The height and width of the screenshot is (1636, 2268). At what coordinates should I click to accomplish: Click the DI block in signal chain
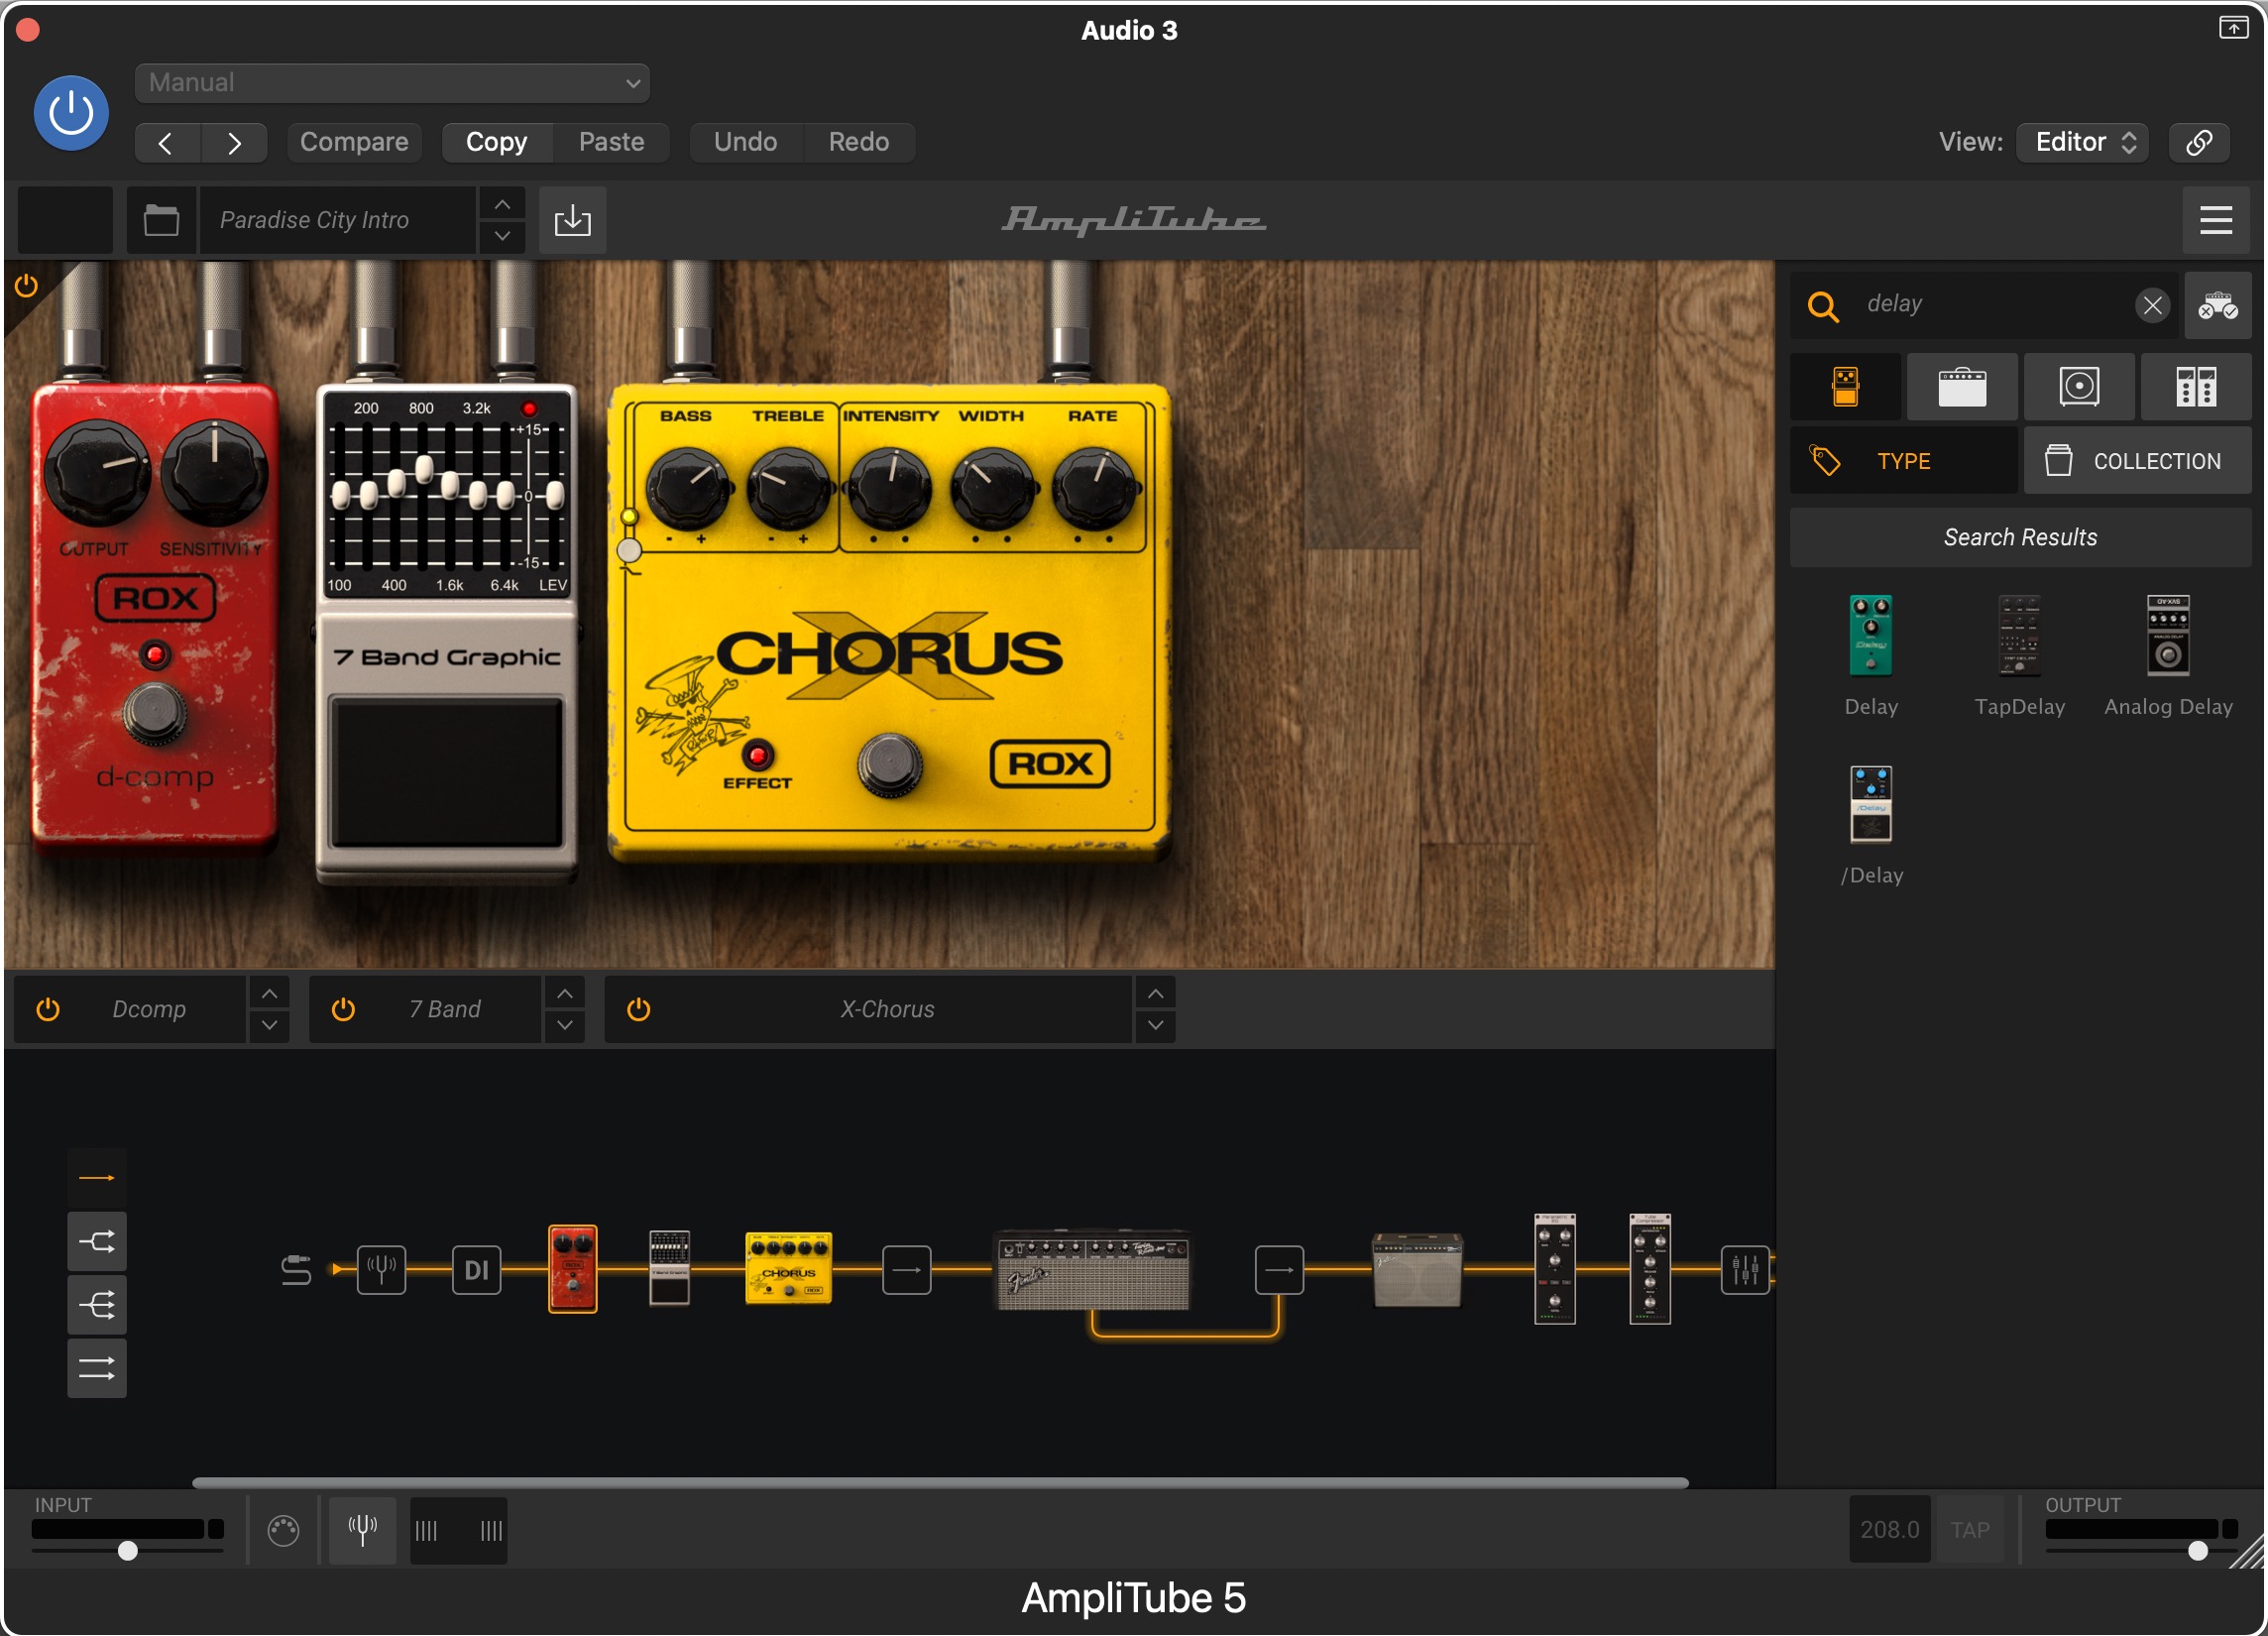477,1270
